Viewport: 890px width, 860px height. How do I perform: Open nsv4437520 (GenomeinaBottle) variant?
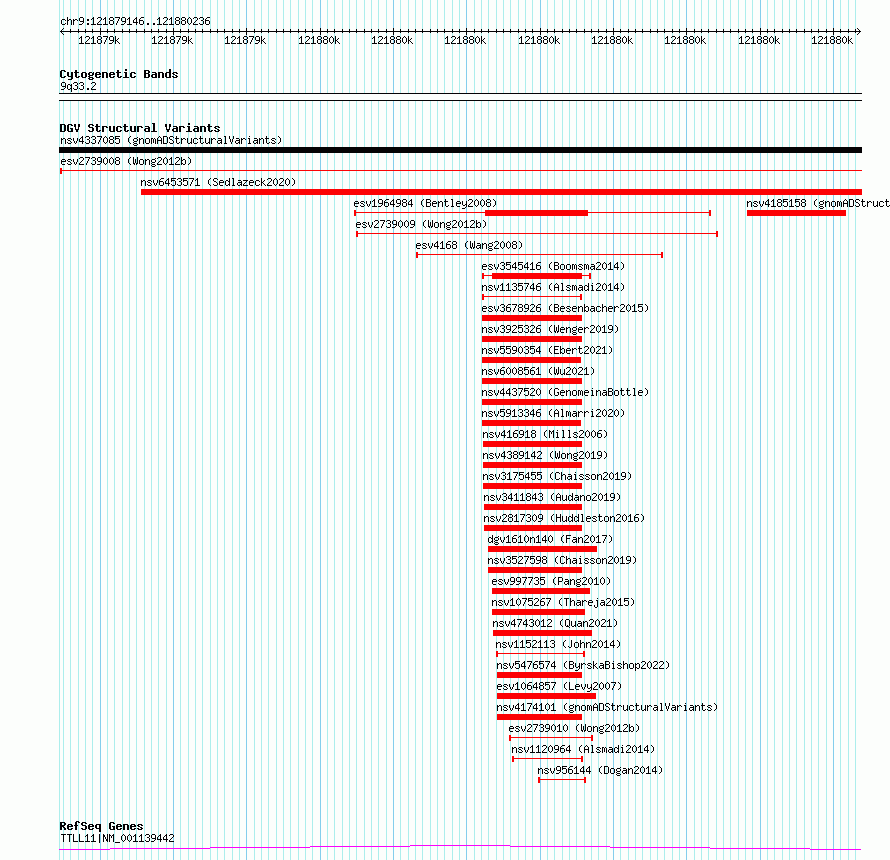(x=565, y=392)
